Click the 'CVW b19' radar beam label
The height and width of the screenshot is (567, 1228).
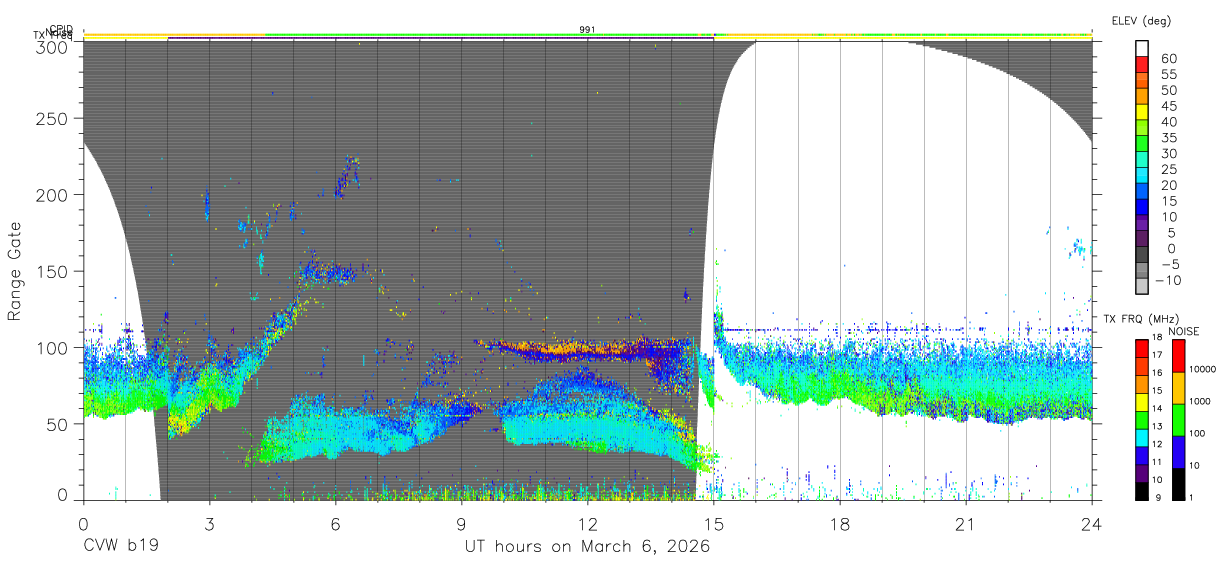pos(120,547)
